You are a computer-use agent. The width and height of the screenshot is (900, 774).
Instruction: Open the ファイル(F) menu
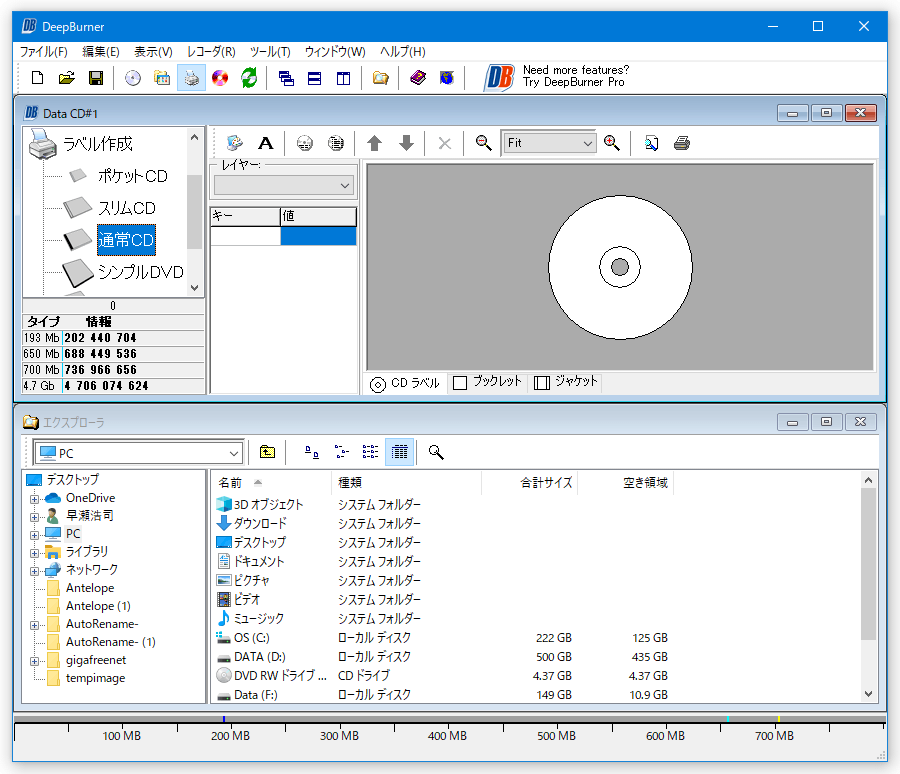pos(44,52)
